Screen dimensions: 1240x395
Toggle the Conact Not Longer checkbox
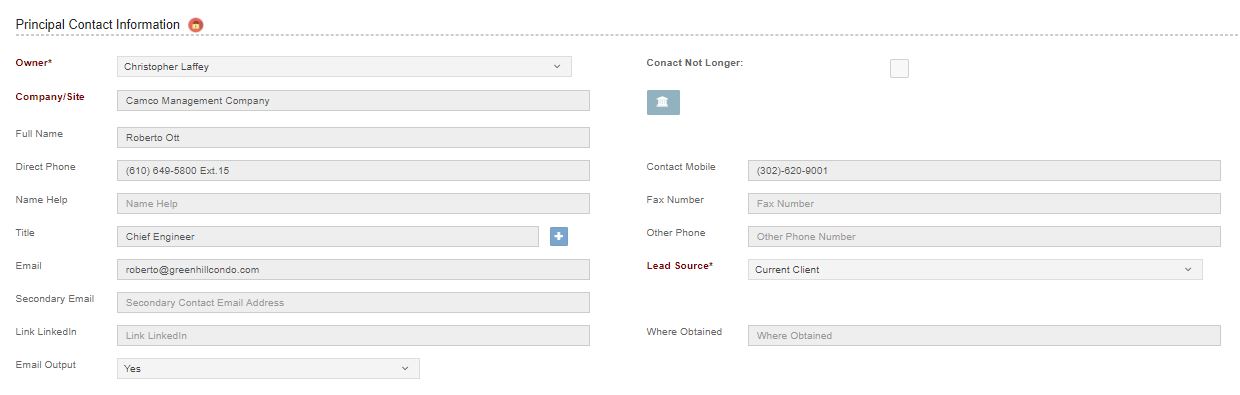click(899, 69)
